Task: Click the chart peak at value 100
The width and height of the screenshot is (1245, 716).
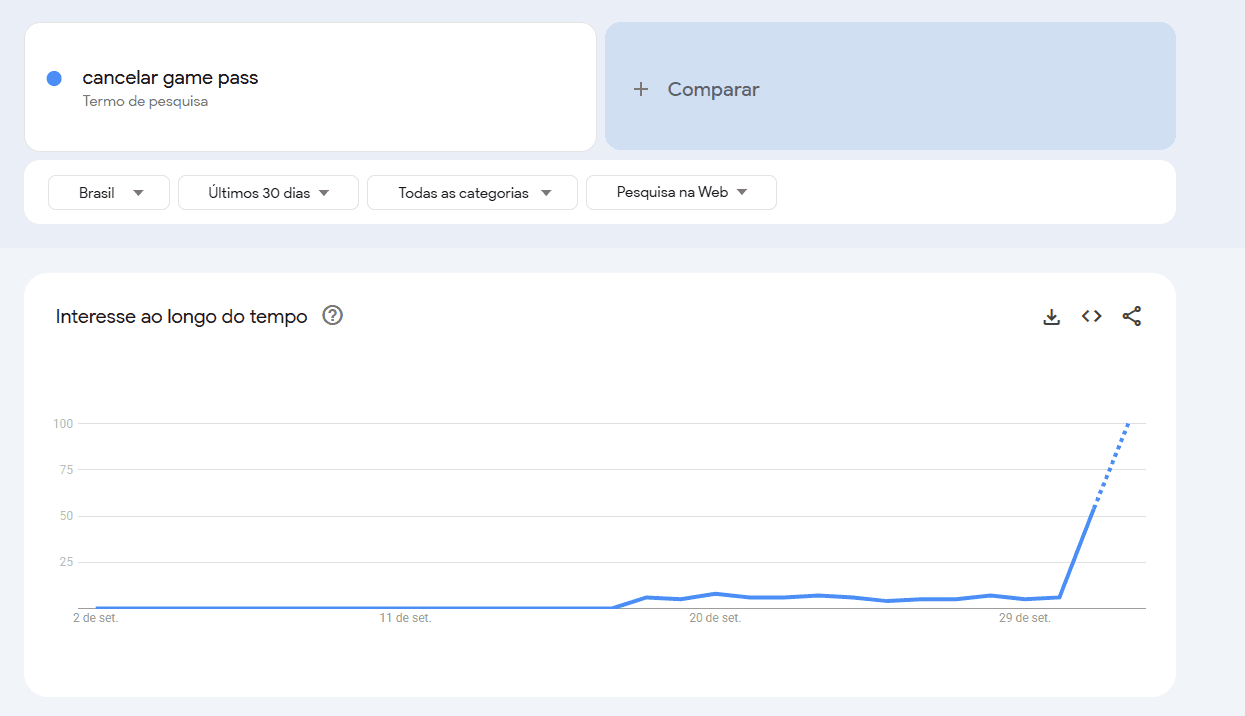Action: 1128,425
